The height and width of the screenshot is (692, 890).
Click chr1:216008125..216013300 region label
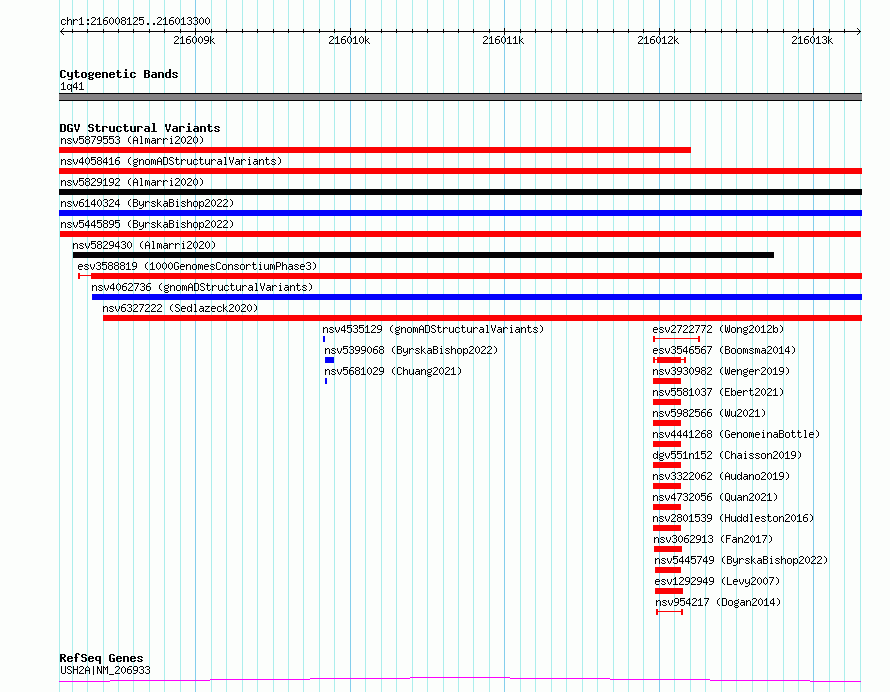pos(135,22)
